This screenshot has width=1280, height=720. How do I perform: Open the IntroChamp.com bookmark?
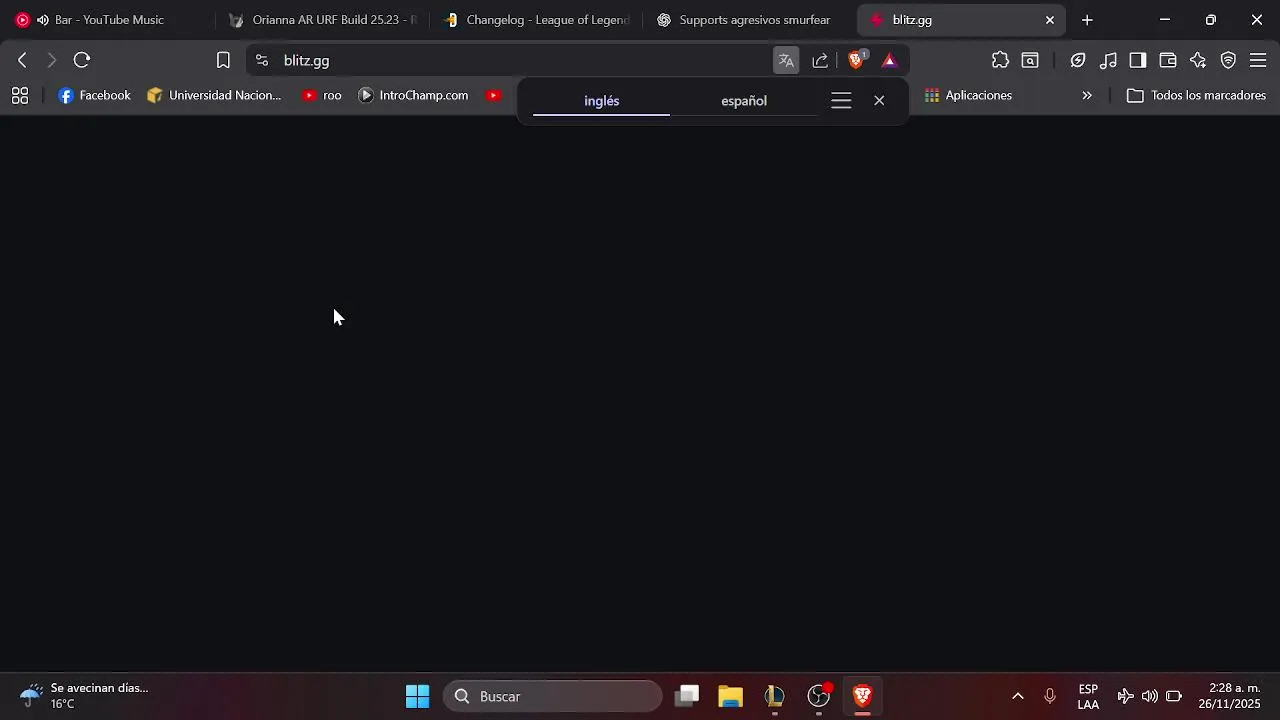point(413,96)
